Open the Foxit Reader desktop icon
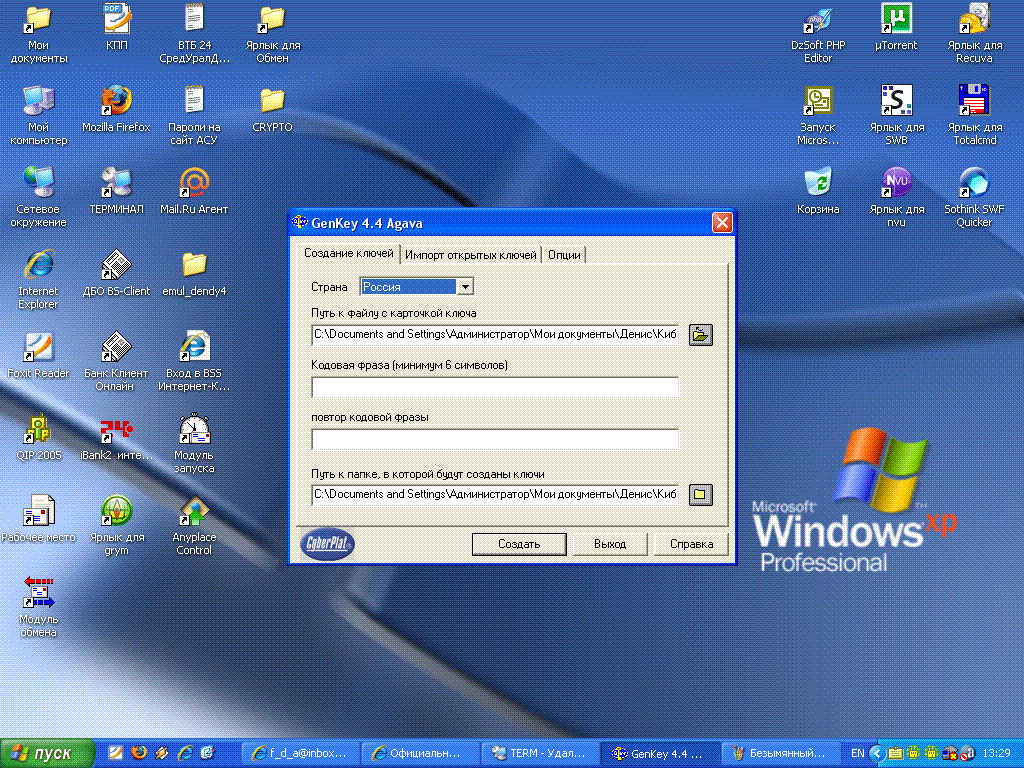1024x768 pixels. pyautogui.click(x=38, y=347)
